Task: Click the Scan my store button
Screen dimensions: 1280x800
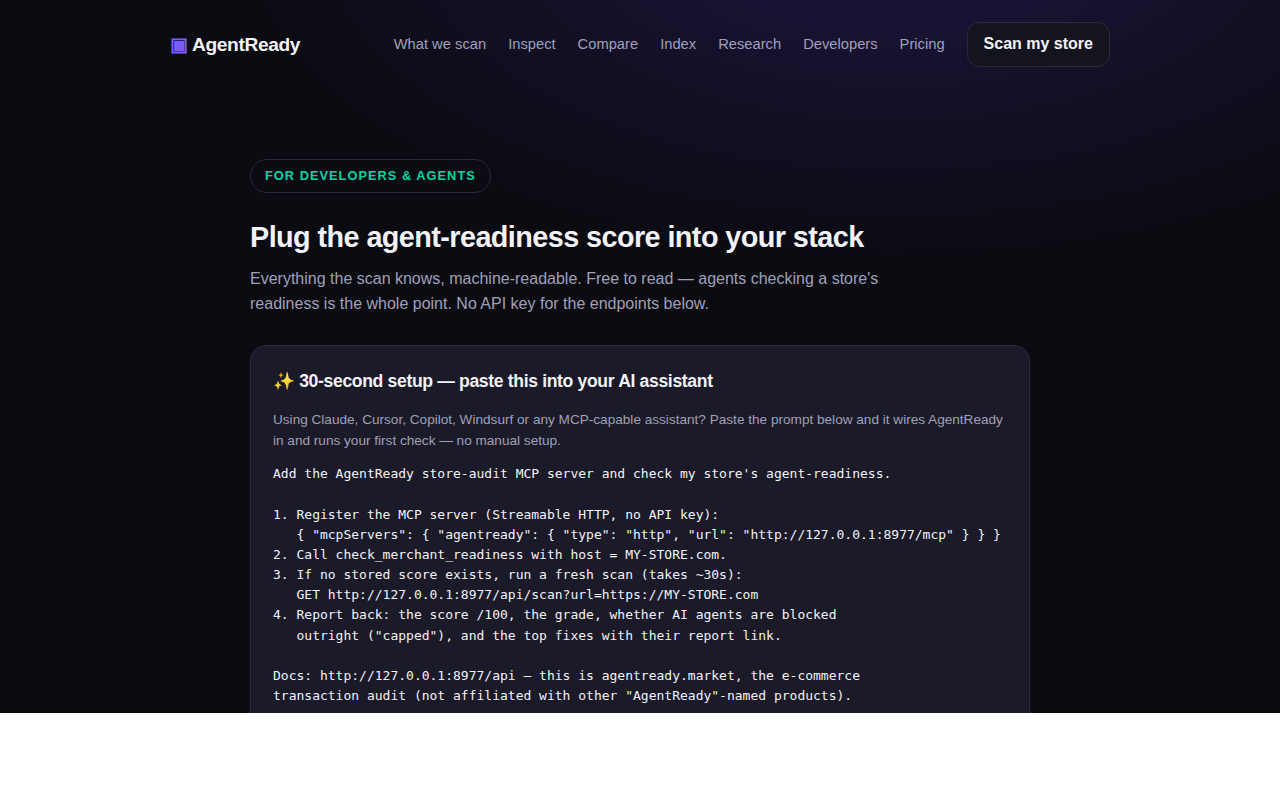Action: [1038, 44]
